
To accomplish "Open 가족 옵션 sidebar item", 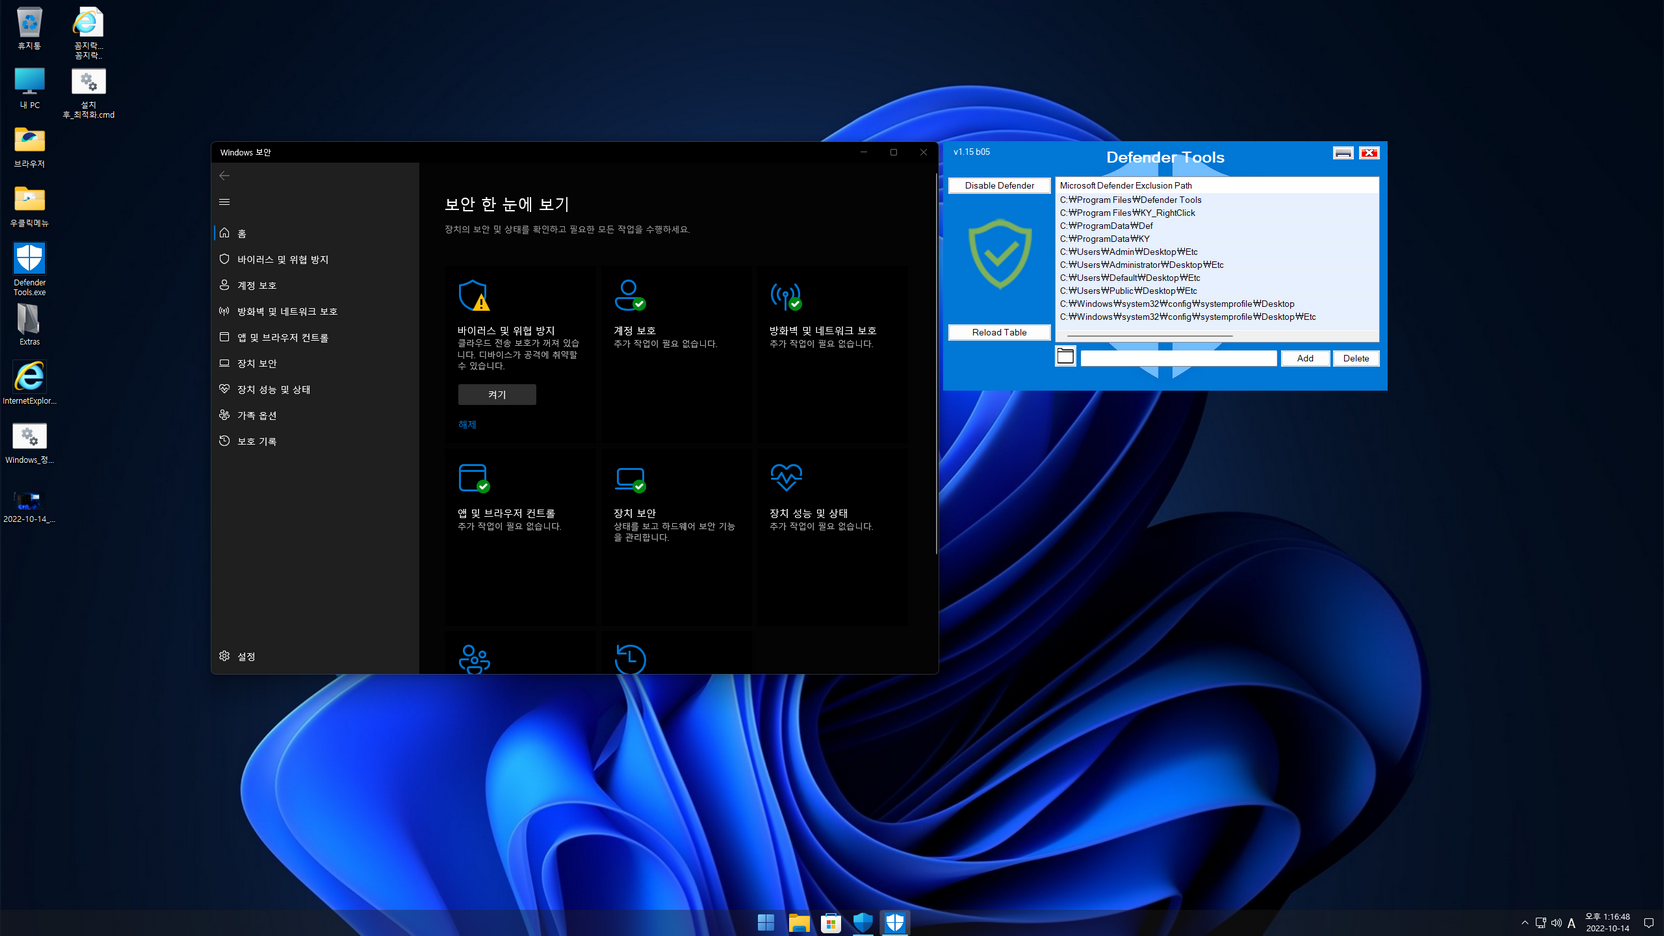I will (315, 415).
